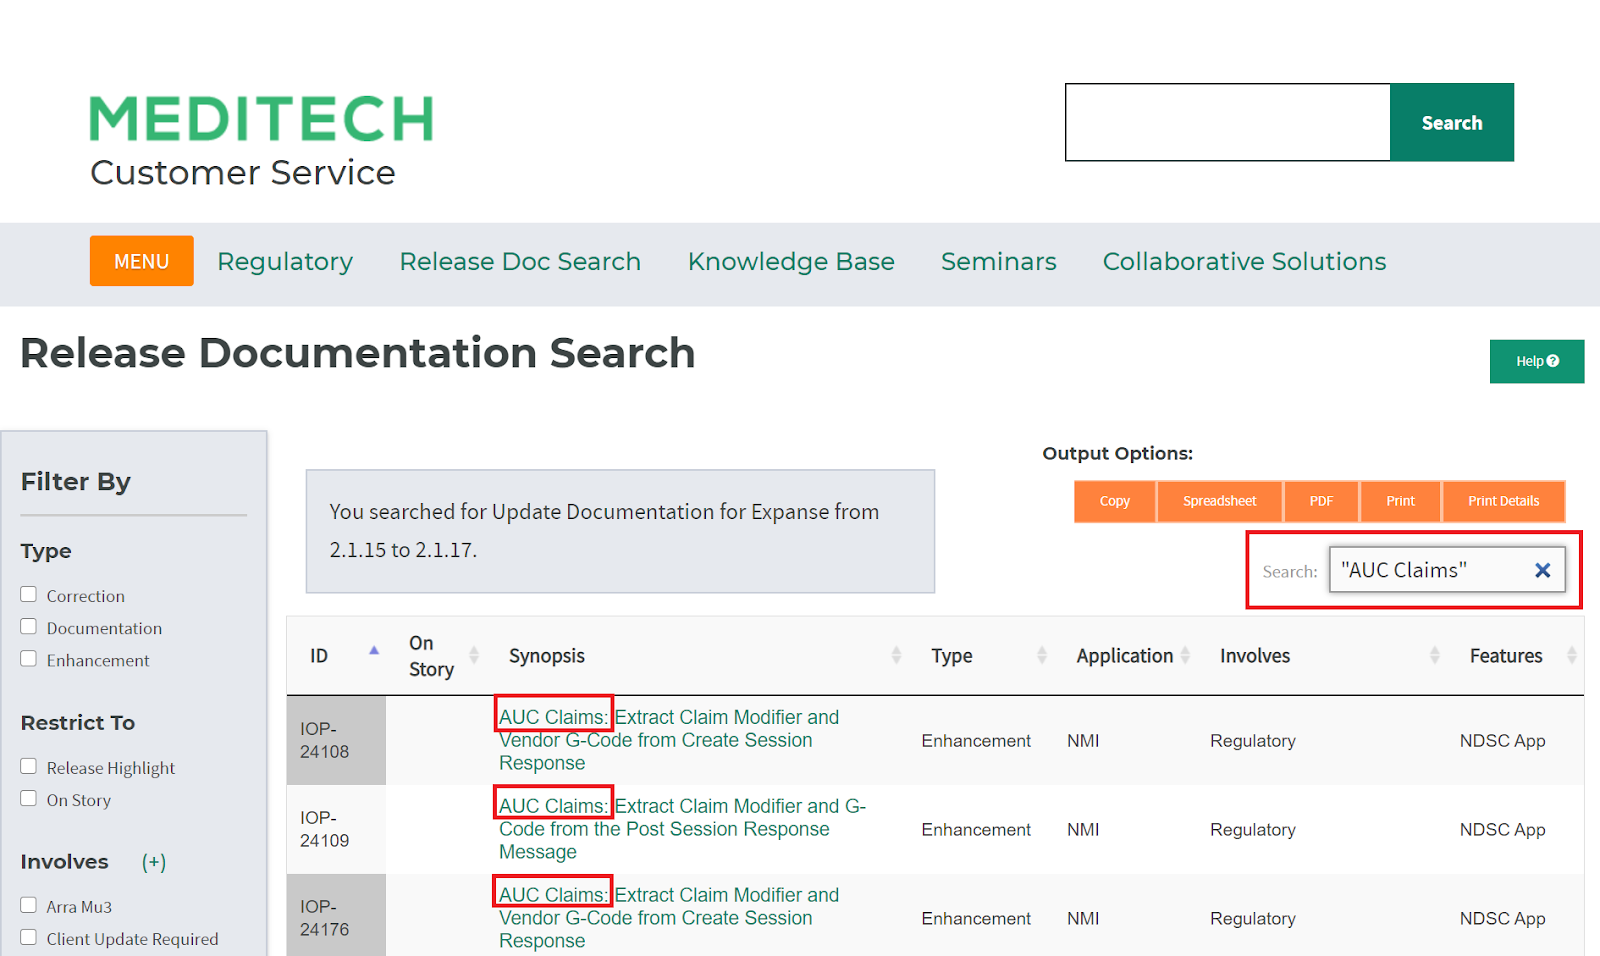The width and height of the screenshot is (1600, 956).
Task: Open synopsis link for IOP-24108
Action: pyautogui.click(x=669, y=740)
